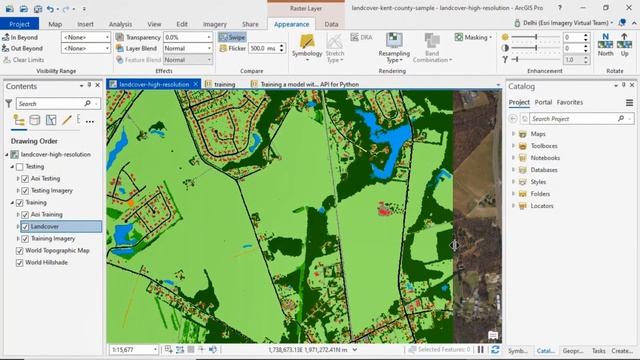Toggle Aoi Training layer visibility

(25, 214)
